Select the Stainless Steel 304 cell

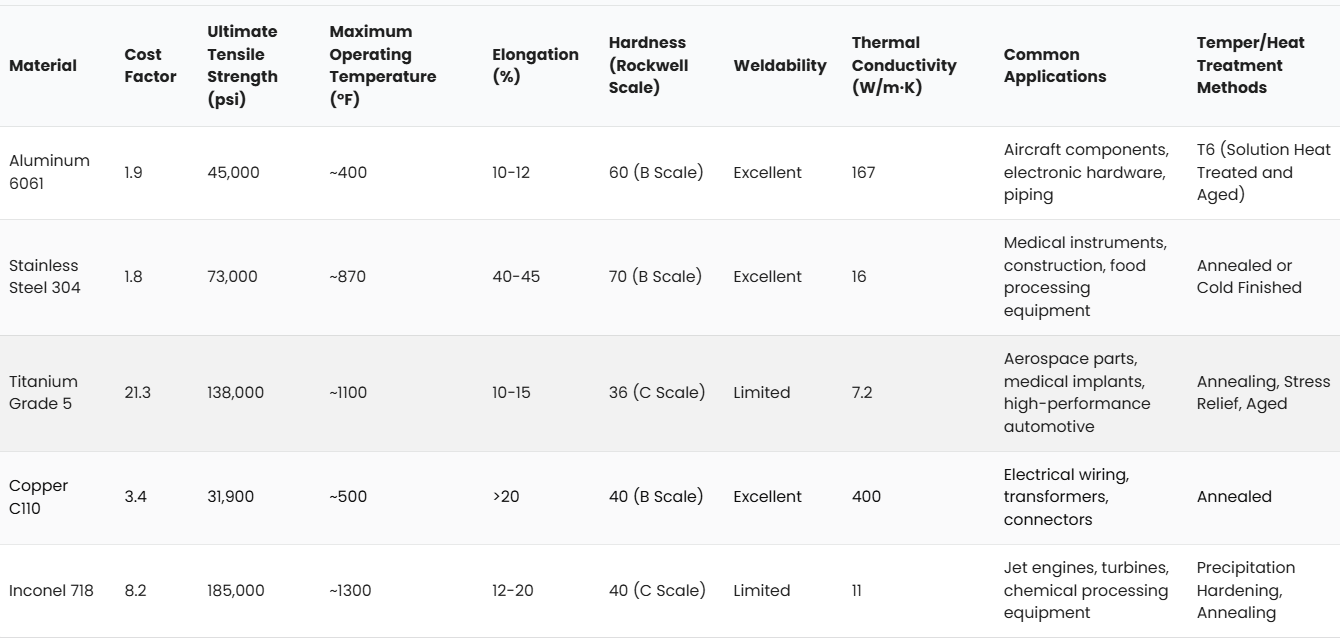pos(45,277)
